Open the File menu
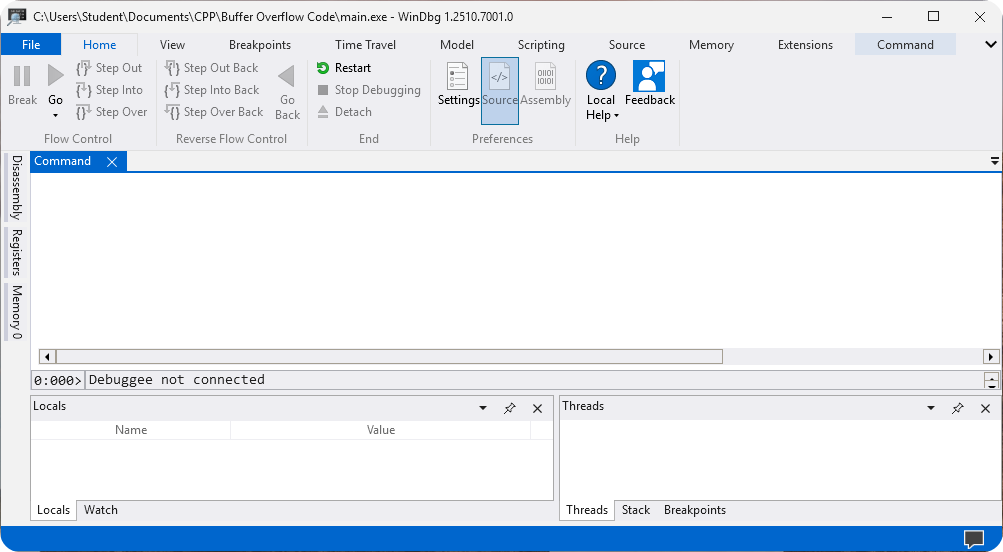Image resolution: width=1003 pixels, height=552 pixels. tap(31, 45)
